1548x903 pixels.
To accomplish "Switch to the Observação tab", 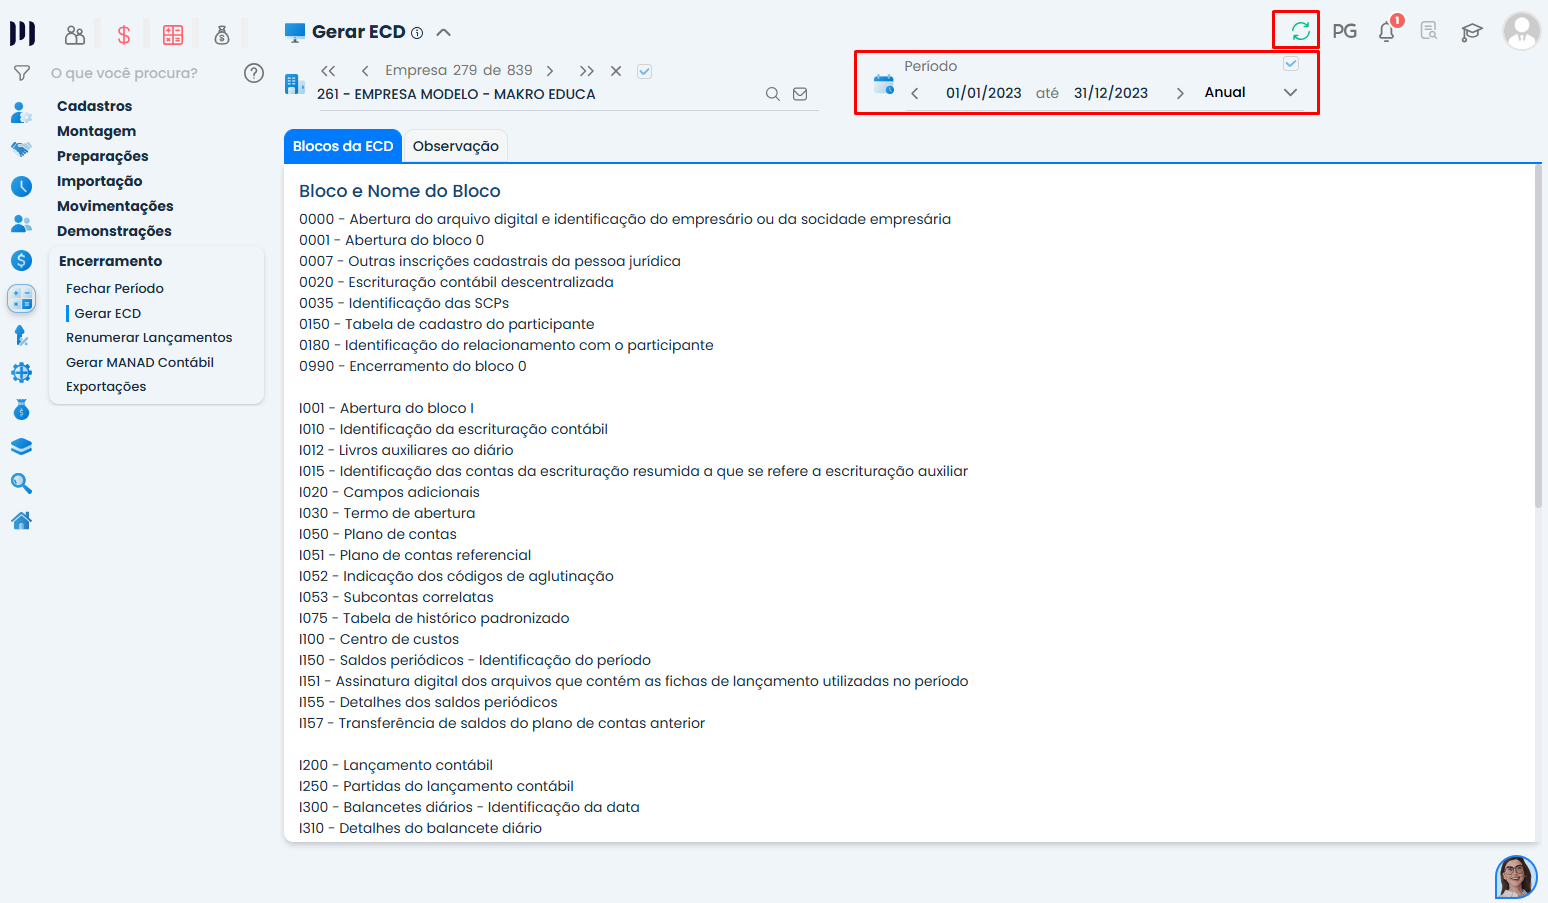I will click(455, 146).
